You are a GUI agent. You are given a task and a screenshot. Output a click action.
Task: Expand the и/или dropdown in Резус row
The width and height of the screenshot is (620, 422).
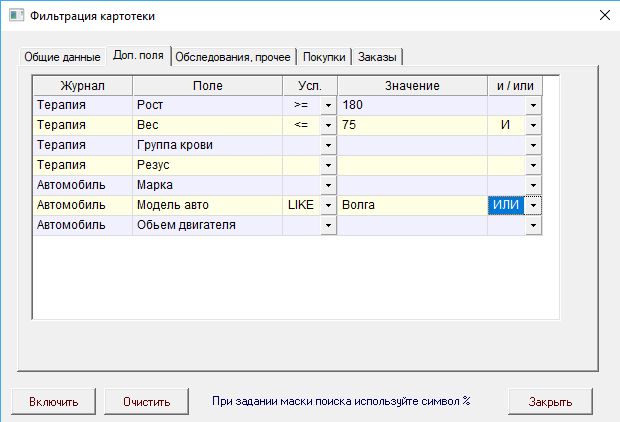coord(533,165)
